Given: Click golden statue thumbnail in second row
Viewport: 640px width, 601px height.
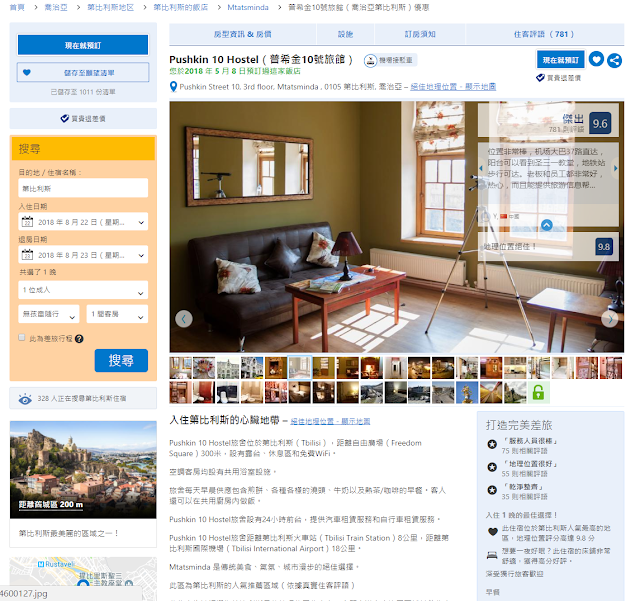Looking at the screenshot, I should coord(467,392).
